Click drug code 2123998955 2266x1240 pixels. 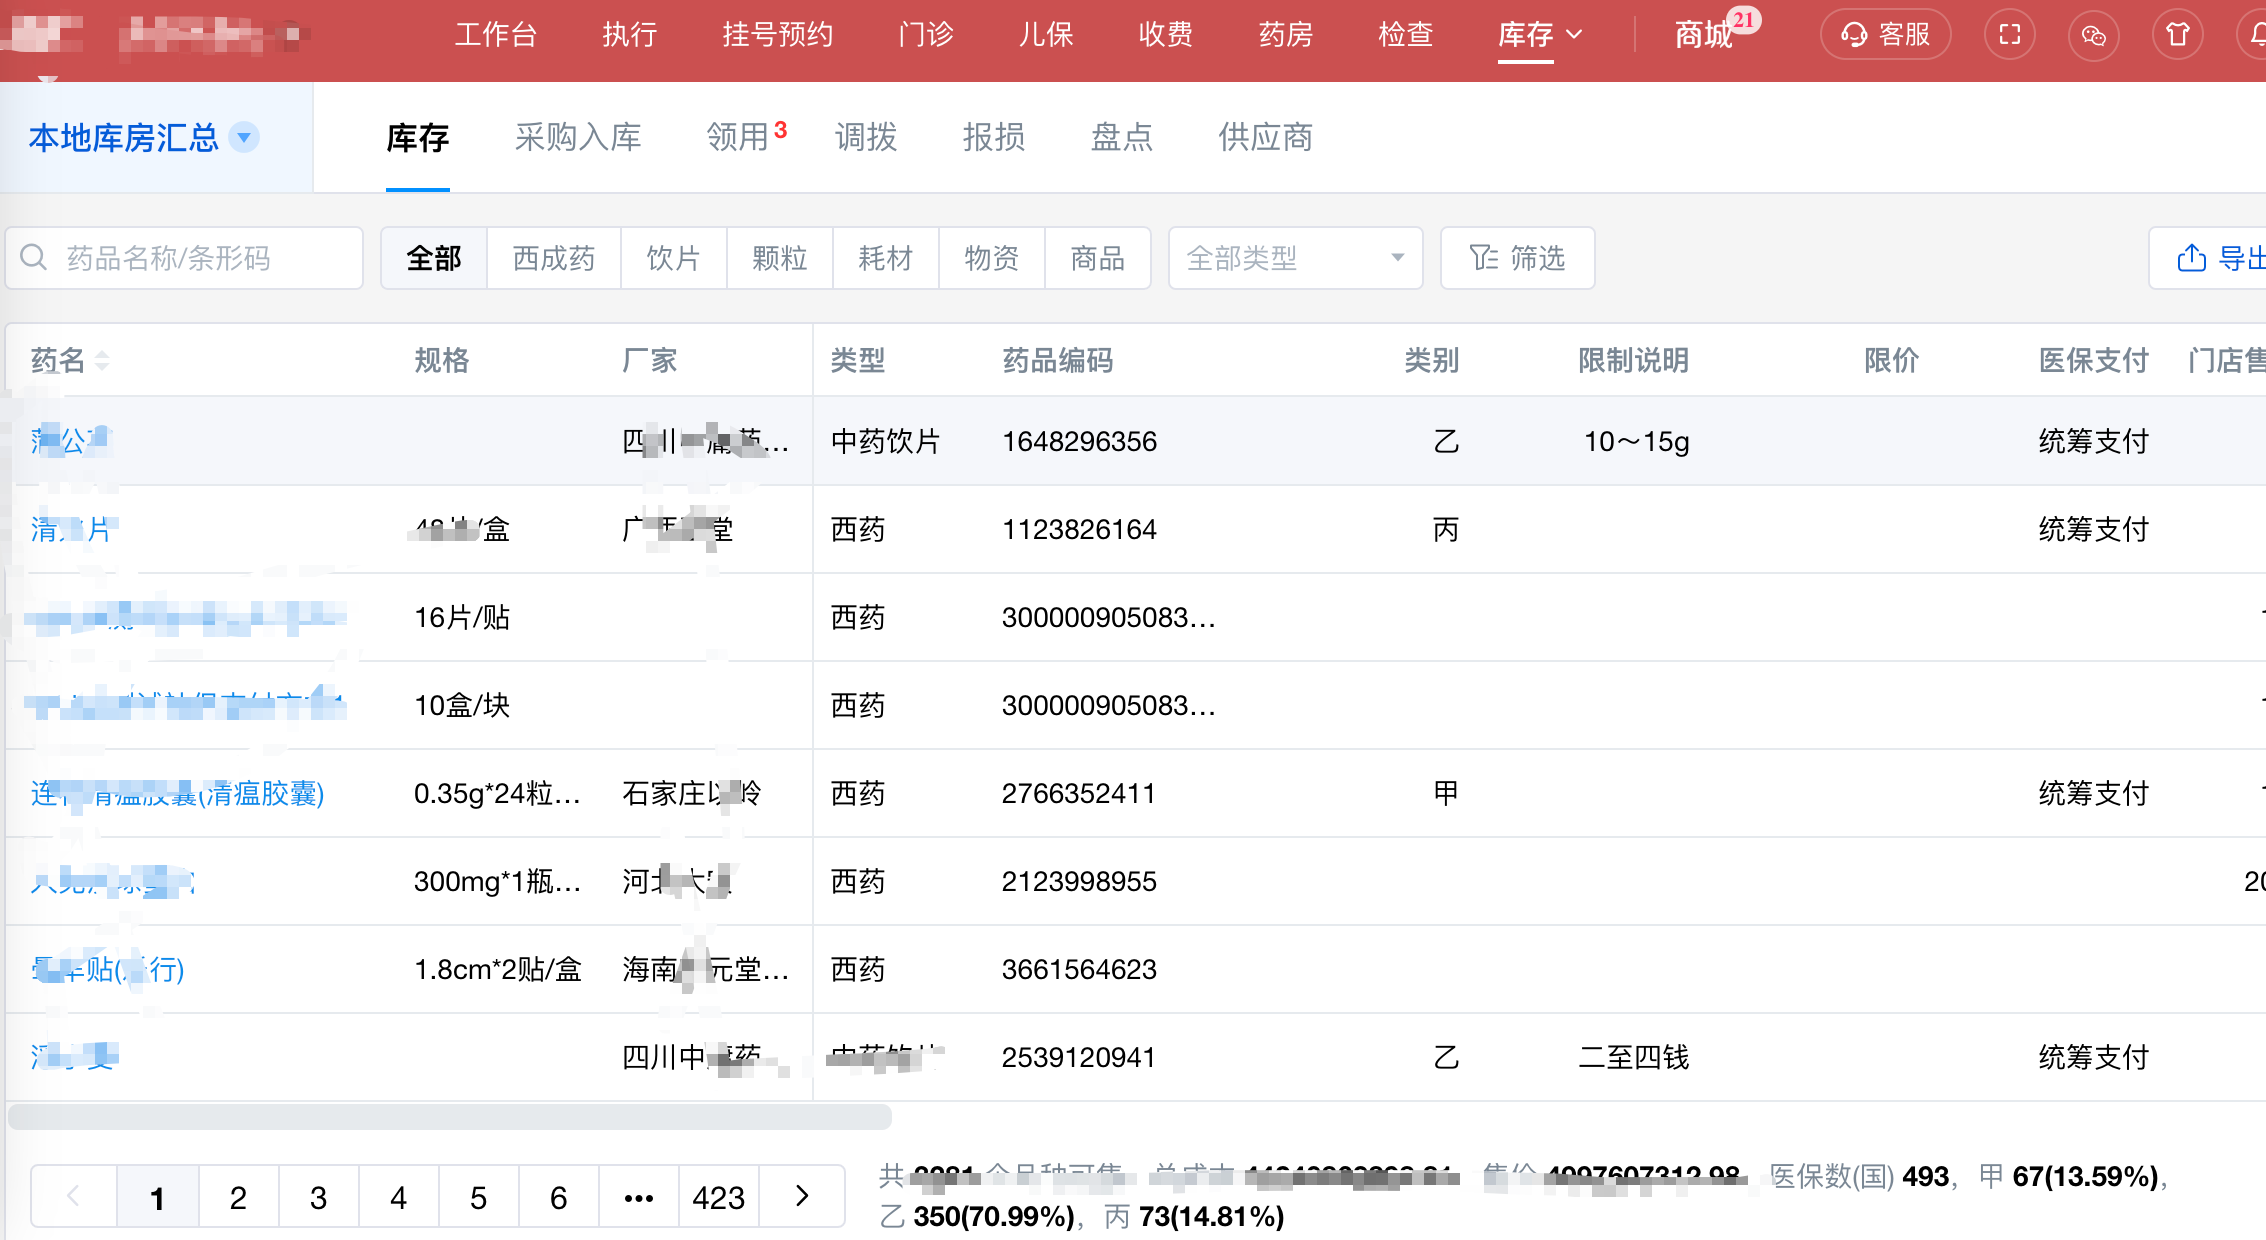click(1079, 881)
